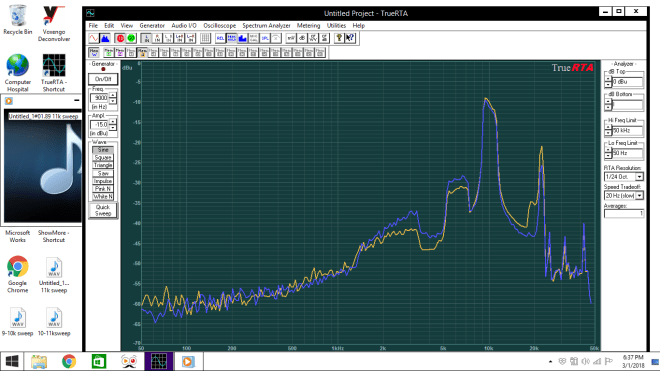Image resolution: width=660 pixels, height=371 pixels.
Task: Open the Speed Tradeoff dropdown
Action: pos(639,196)
